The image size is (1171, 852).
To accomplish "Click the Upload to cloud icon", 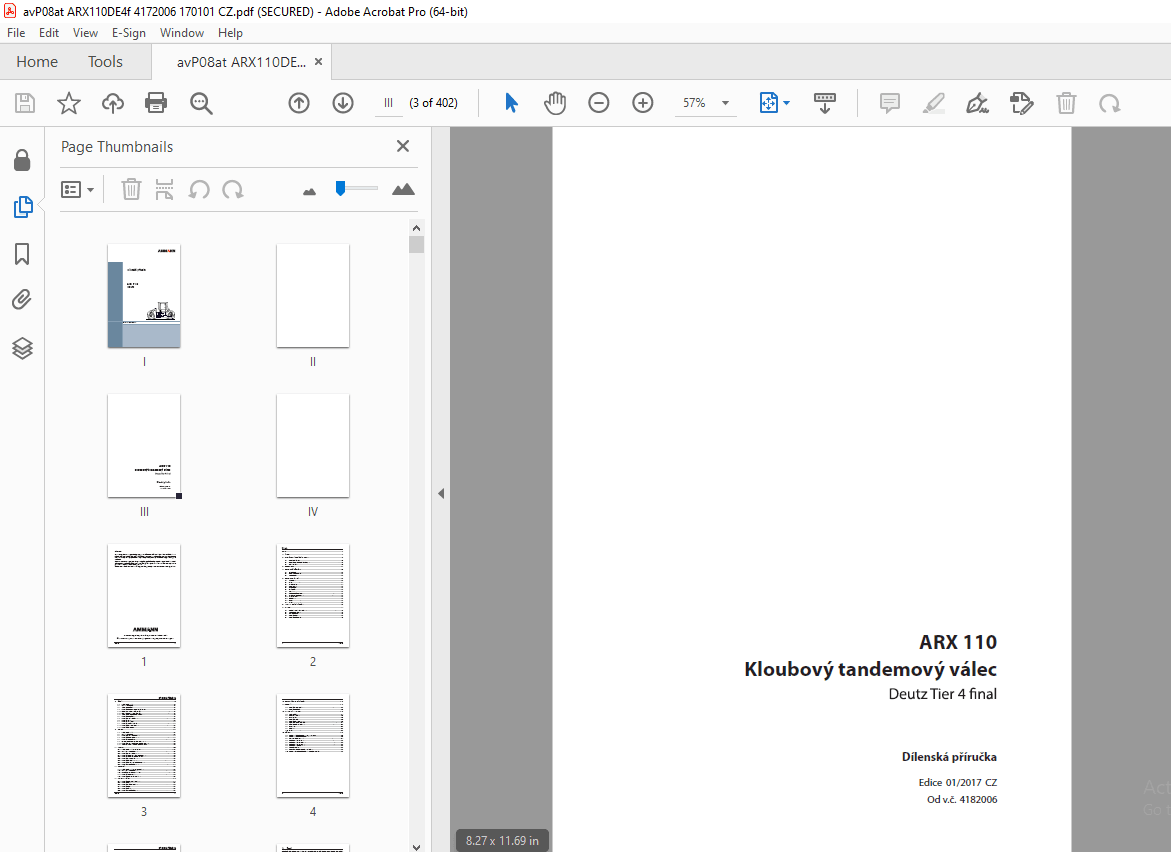I will (112, 103).
